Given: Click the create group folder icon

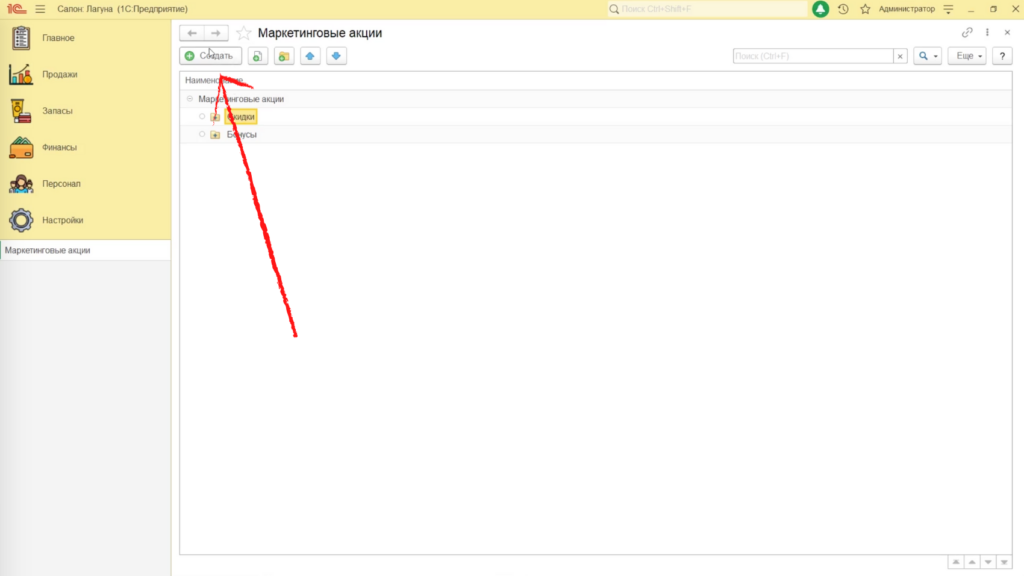Looking at the screenshot, I should [x=284, y=56].
